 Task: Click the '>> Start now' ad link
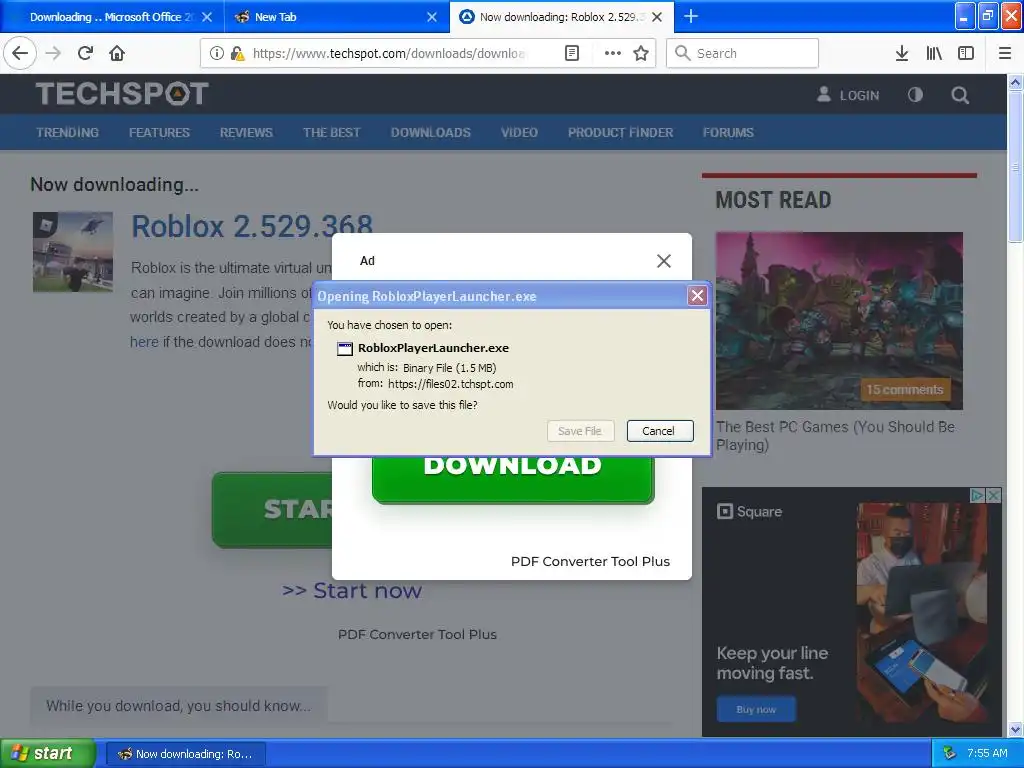(352, 591)
